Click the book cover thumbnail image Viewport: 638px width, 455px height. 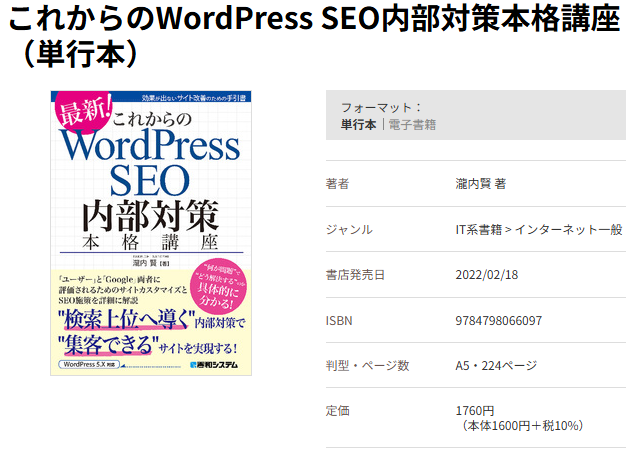[151, 233]
